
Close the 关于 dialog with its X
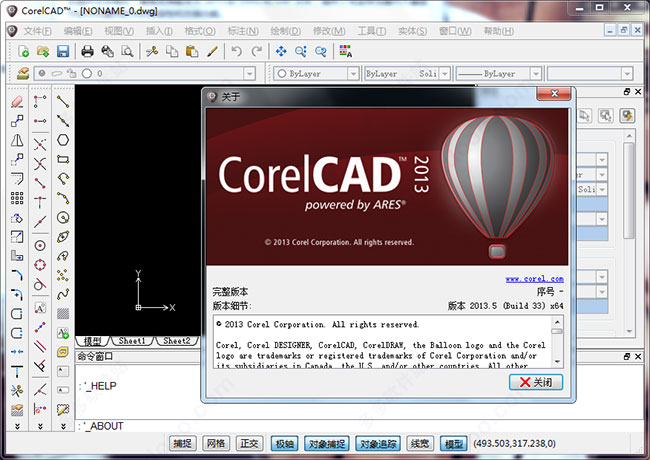tap(554, 94)
